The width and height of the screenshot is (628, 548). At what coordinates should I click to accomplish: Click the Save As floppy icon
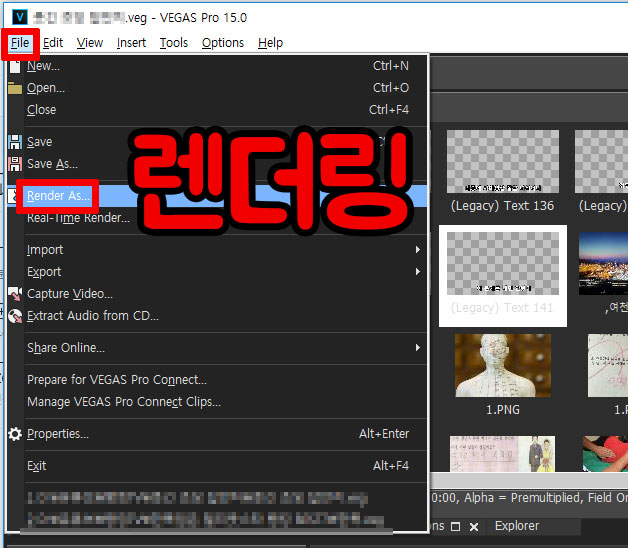[15, 164]
